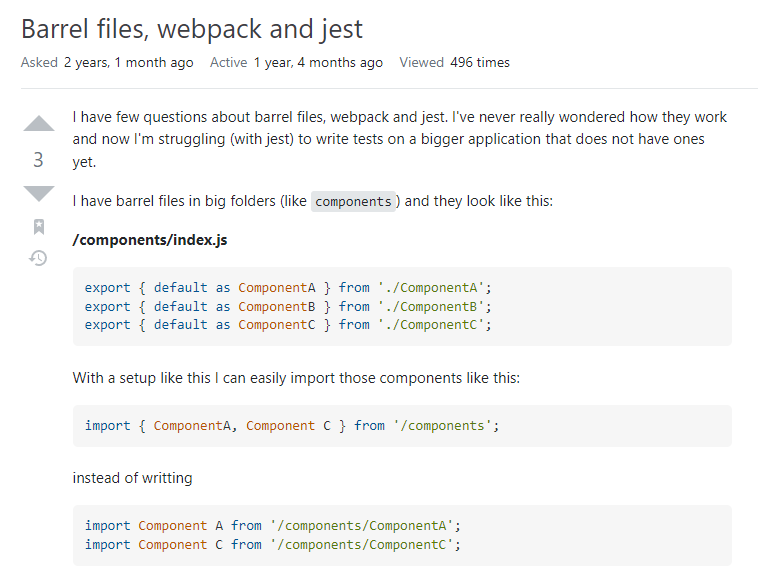Downvote the question with the down arrow
The height and width of the screenshot is (574, 758).
tap(39, 193)
